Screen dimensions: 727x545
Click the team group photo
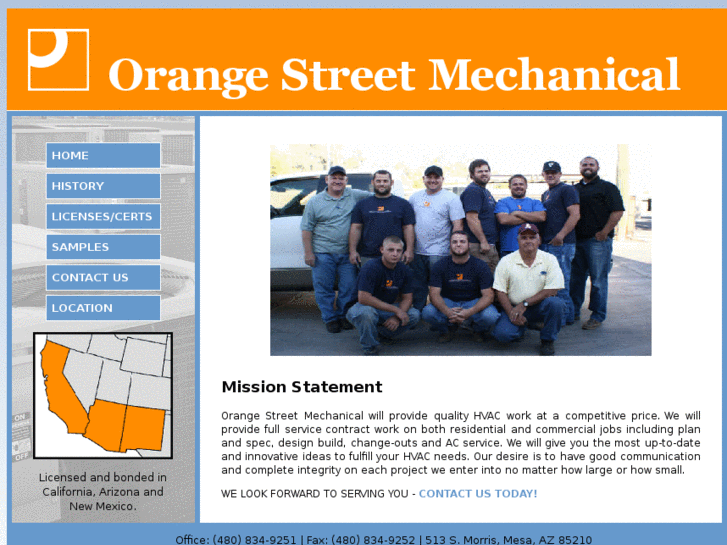click(x=460, y=250)
